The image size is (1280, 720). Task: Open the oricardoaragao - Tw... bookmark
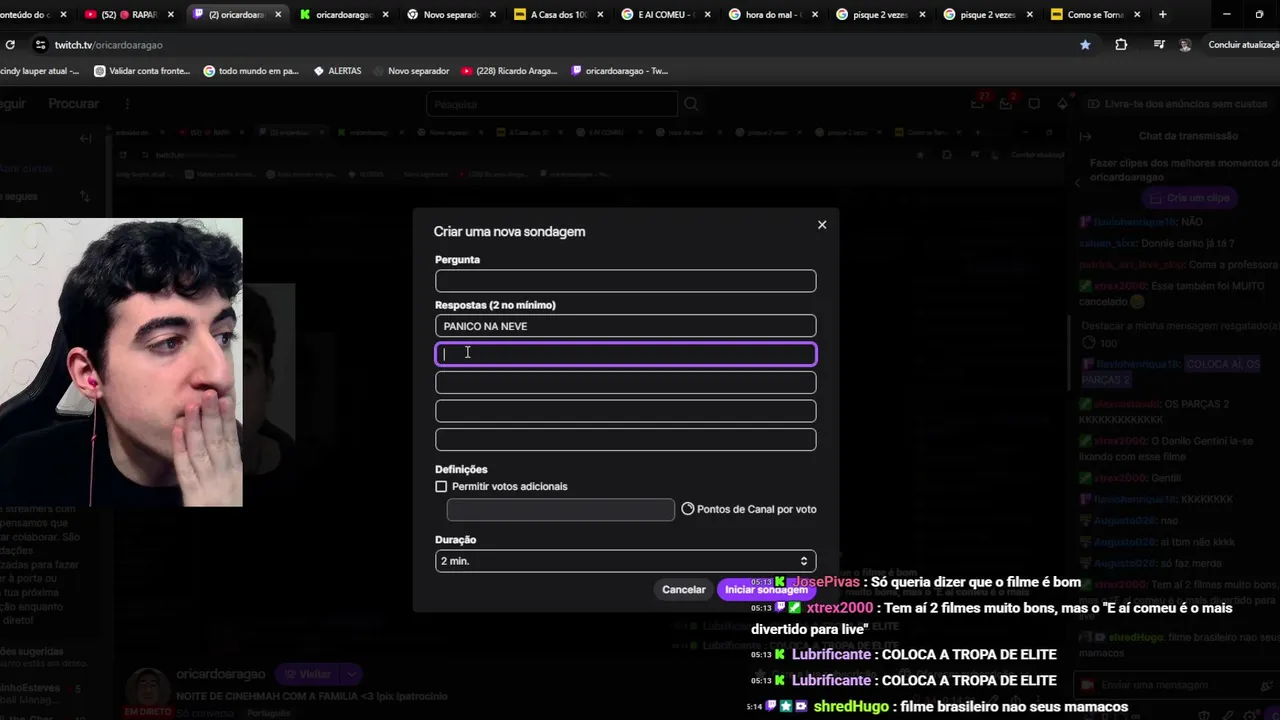point(619,71)
